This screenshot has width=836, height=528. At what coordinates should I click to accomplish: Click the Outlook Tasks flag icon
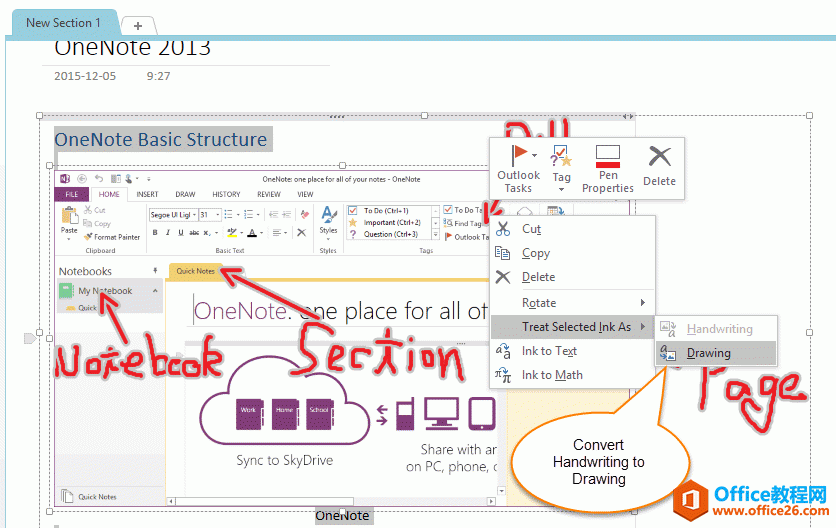pyautogui.click(x=518, y=156)
